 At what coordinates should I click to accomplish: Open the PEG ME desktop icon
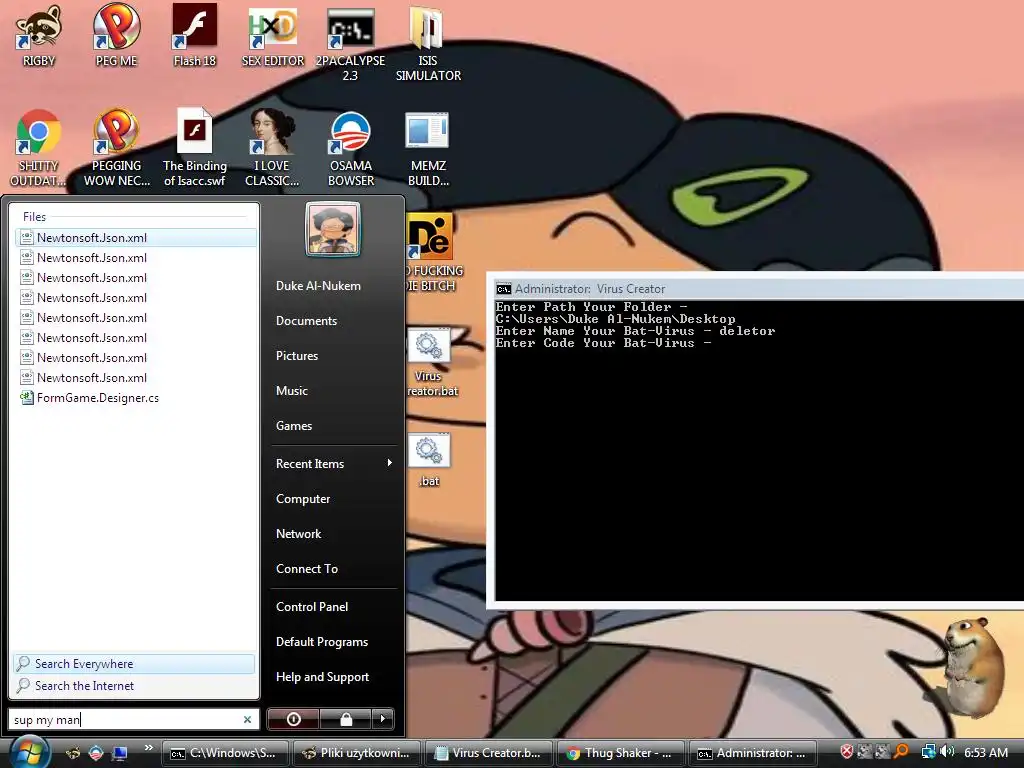pos(116,36)
